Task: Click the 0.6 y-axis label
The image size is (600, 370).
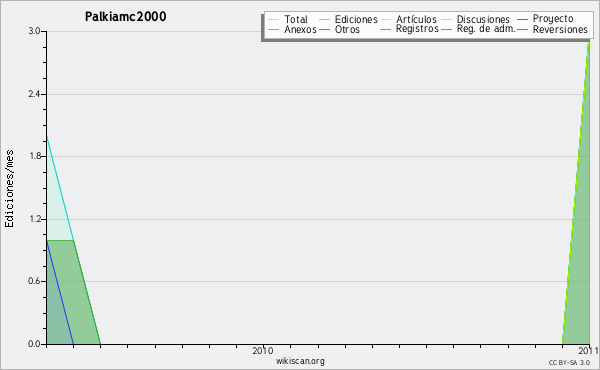Action: click(x=34, y=282)
